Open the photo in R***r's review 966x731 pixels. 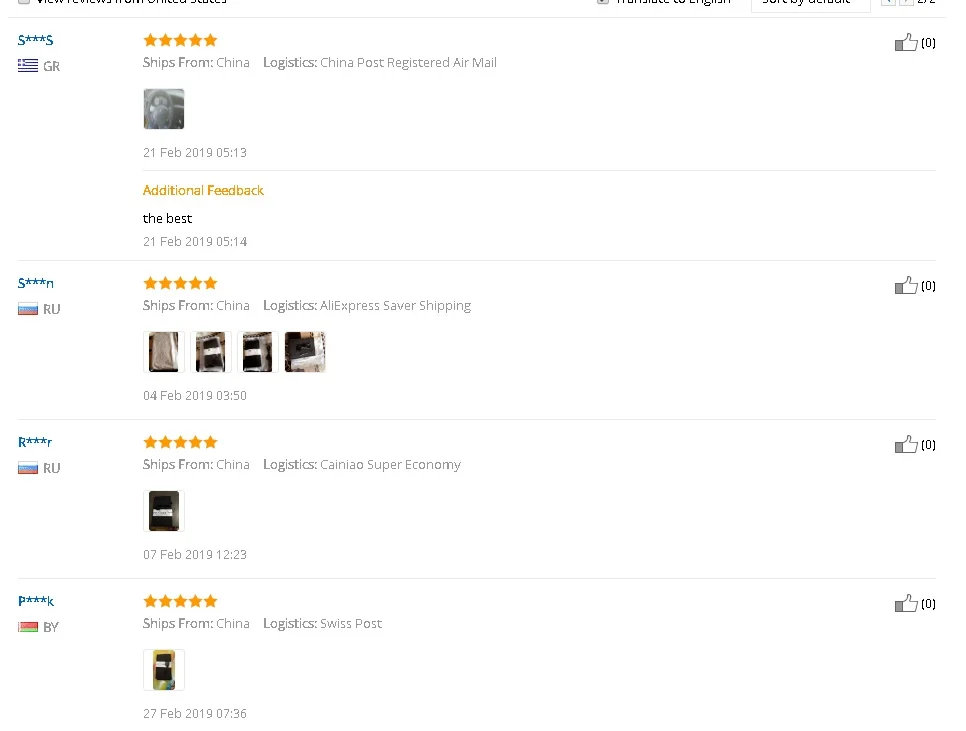(164, 511)
